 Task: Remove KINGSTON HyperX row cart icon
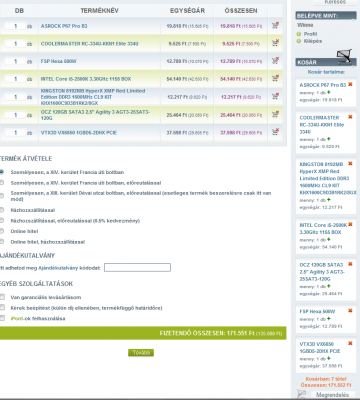click(275, 96)
